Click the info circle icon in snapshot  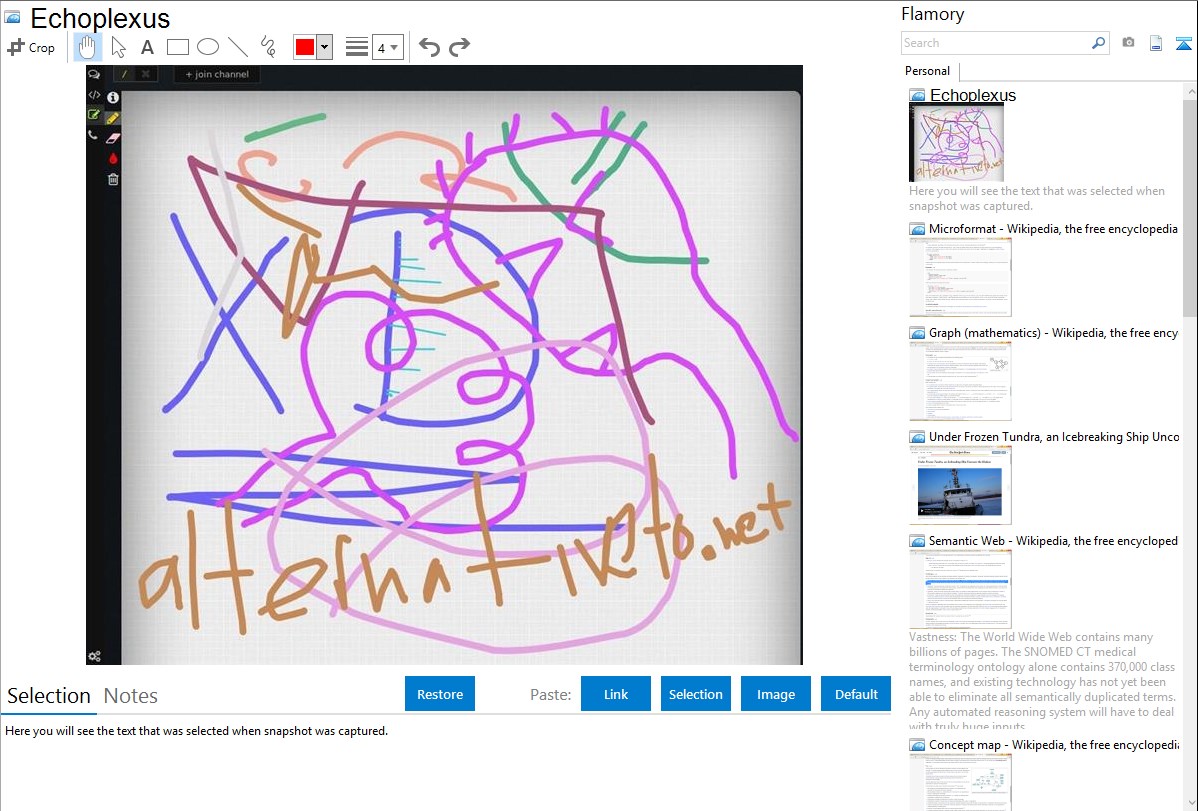[113, 97]
